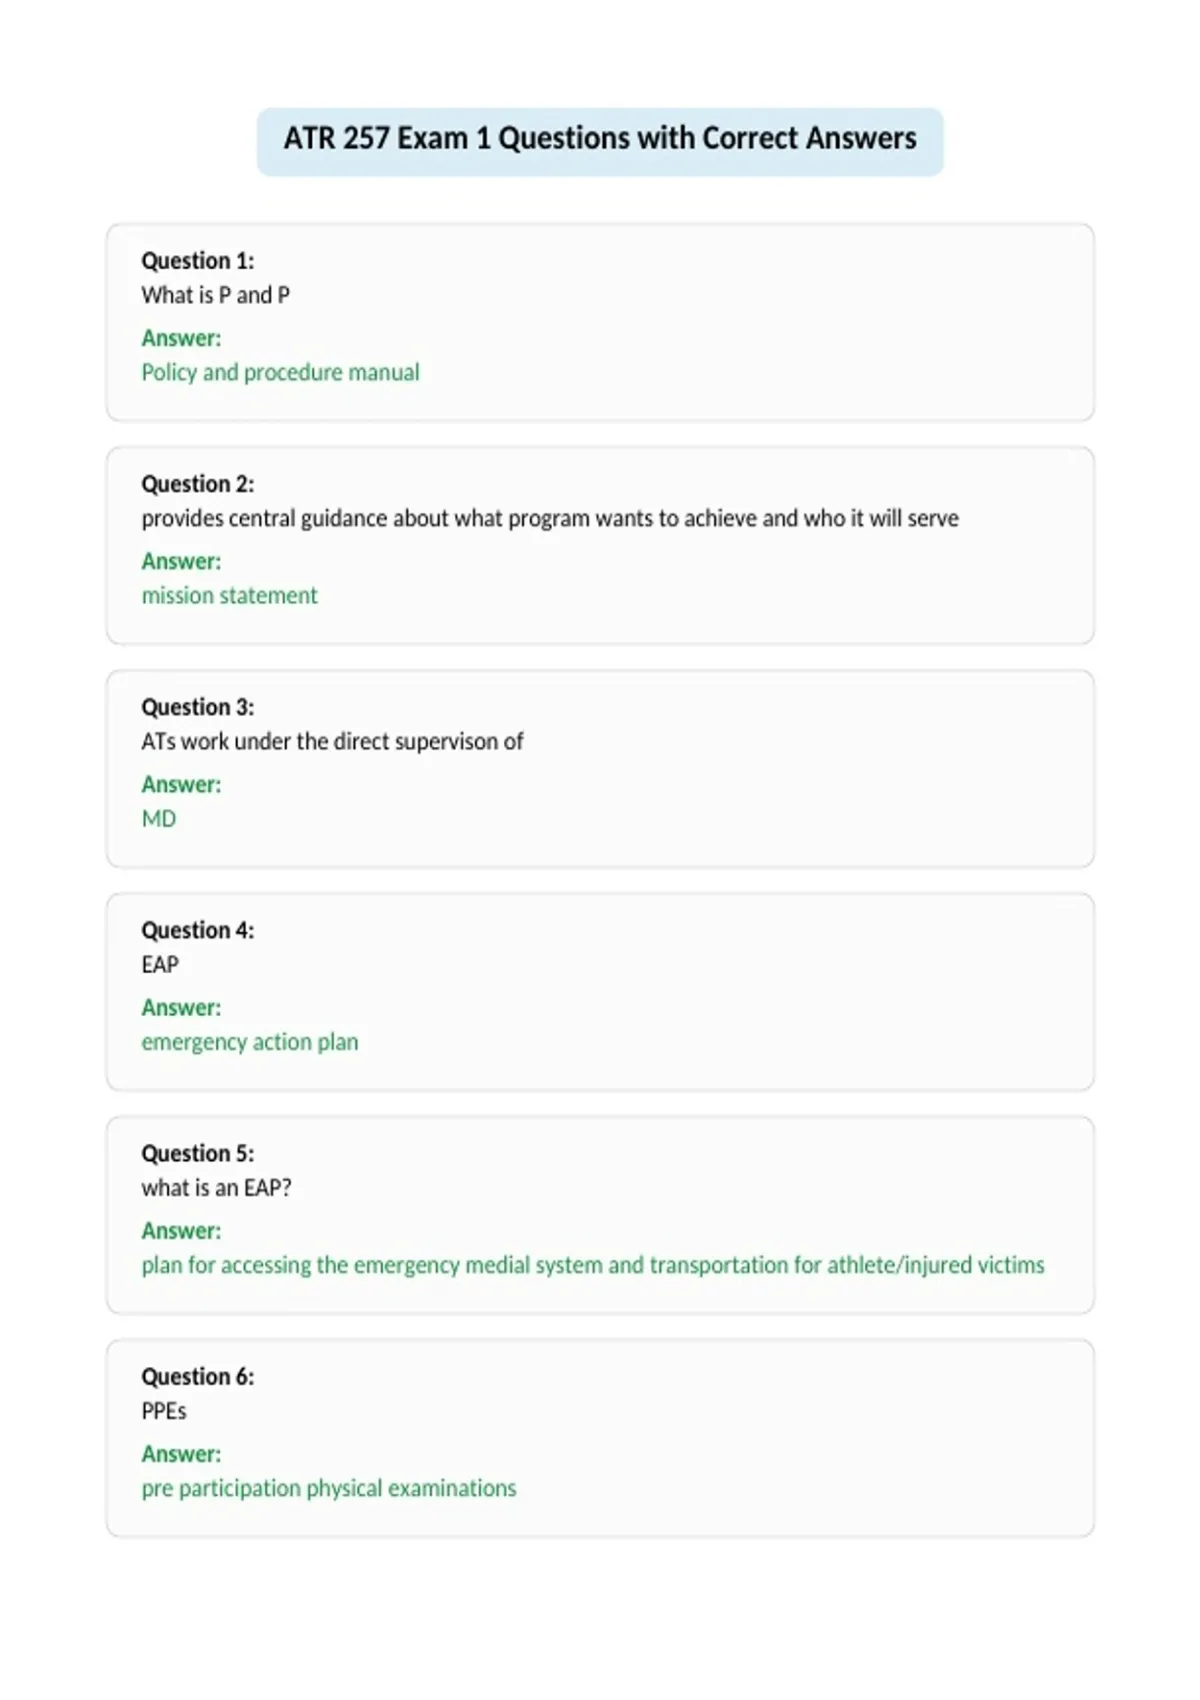Select the Question 5 heading
Screen dimensions: 1200x1700
tap(198, 1153)
